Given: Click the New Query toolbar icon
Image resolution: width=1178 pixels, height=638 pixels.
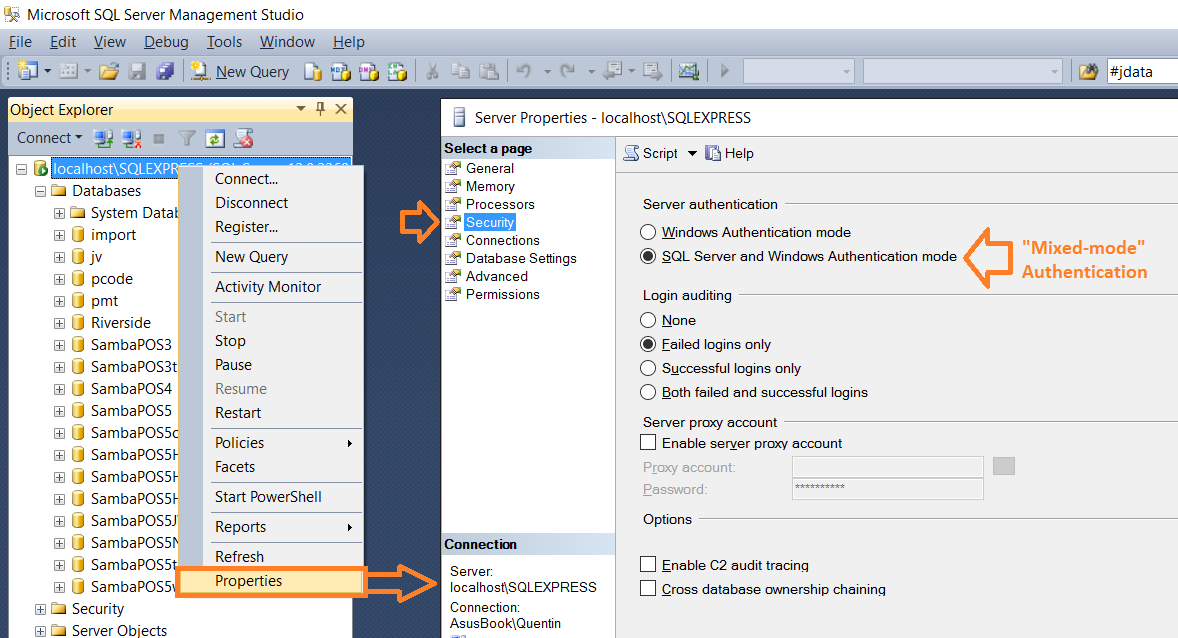Looking at the screenshot, I should tap(240, 71).
